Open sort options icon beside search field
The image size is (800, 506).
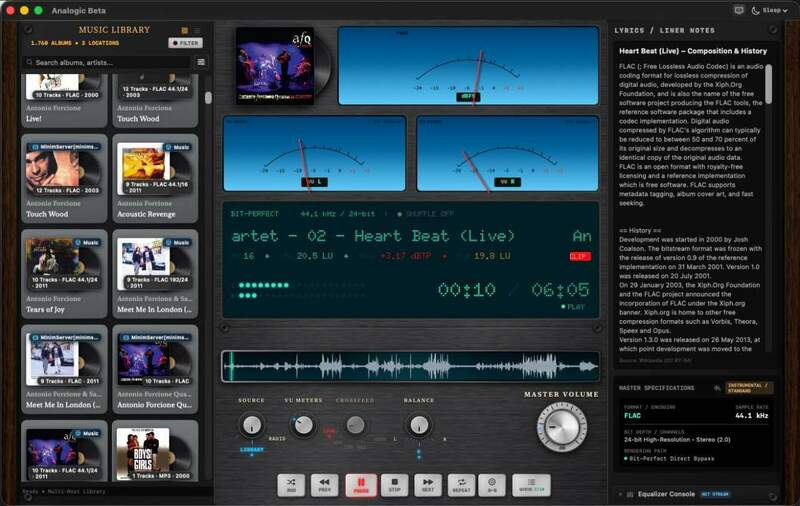click(x=201, y=62)
